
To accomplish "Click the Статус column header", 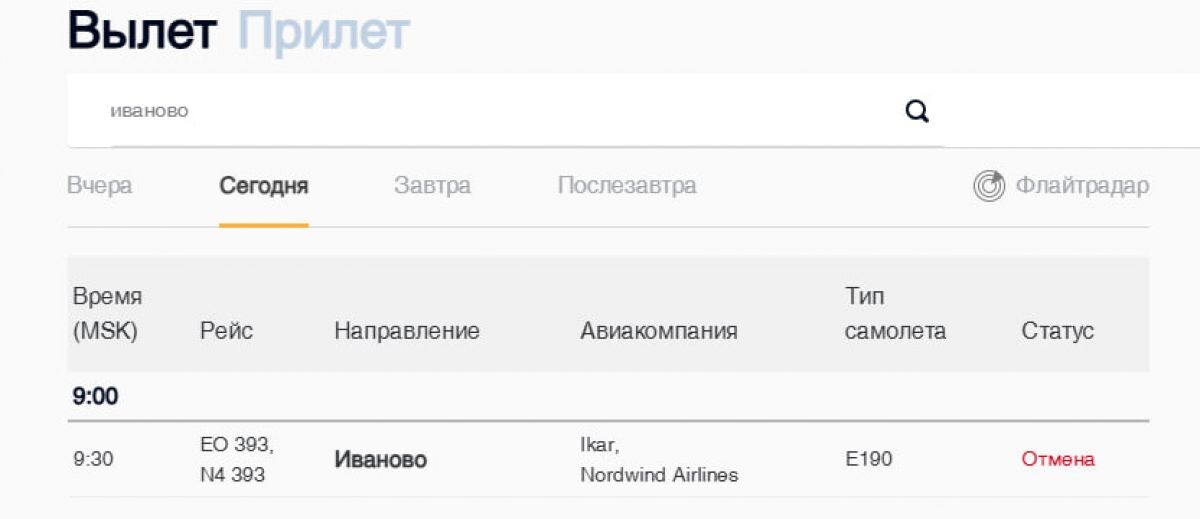I will (x=1057, y=331).
